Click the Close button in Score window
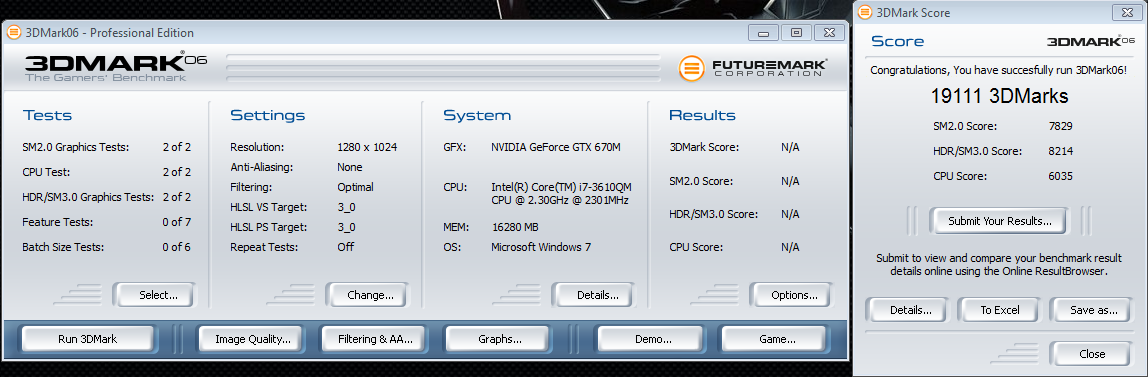Screen dimensions: 1148x377 pyautogui.click(x=1092, y=354)
